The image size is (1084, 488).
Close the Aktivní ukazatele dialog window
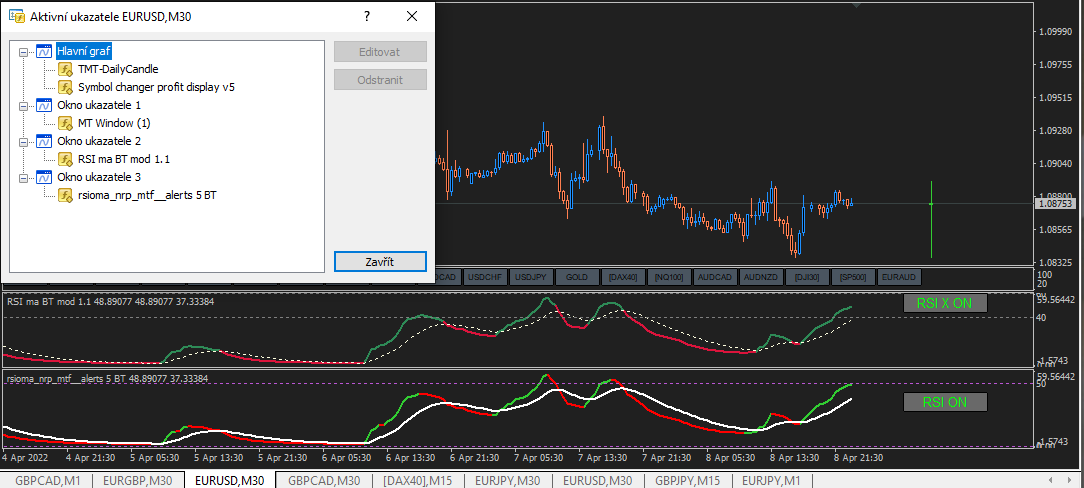[x=412, y=17]
